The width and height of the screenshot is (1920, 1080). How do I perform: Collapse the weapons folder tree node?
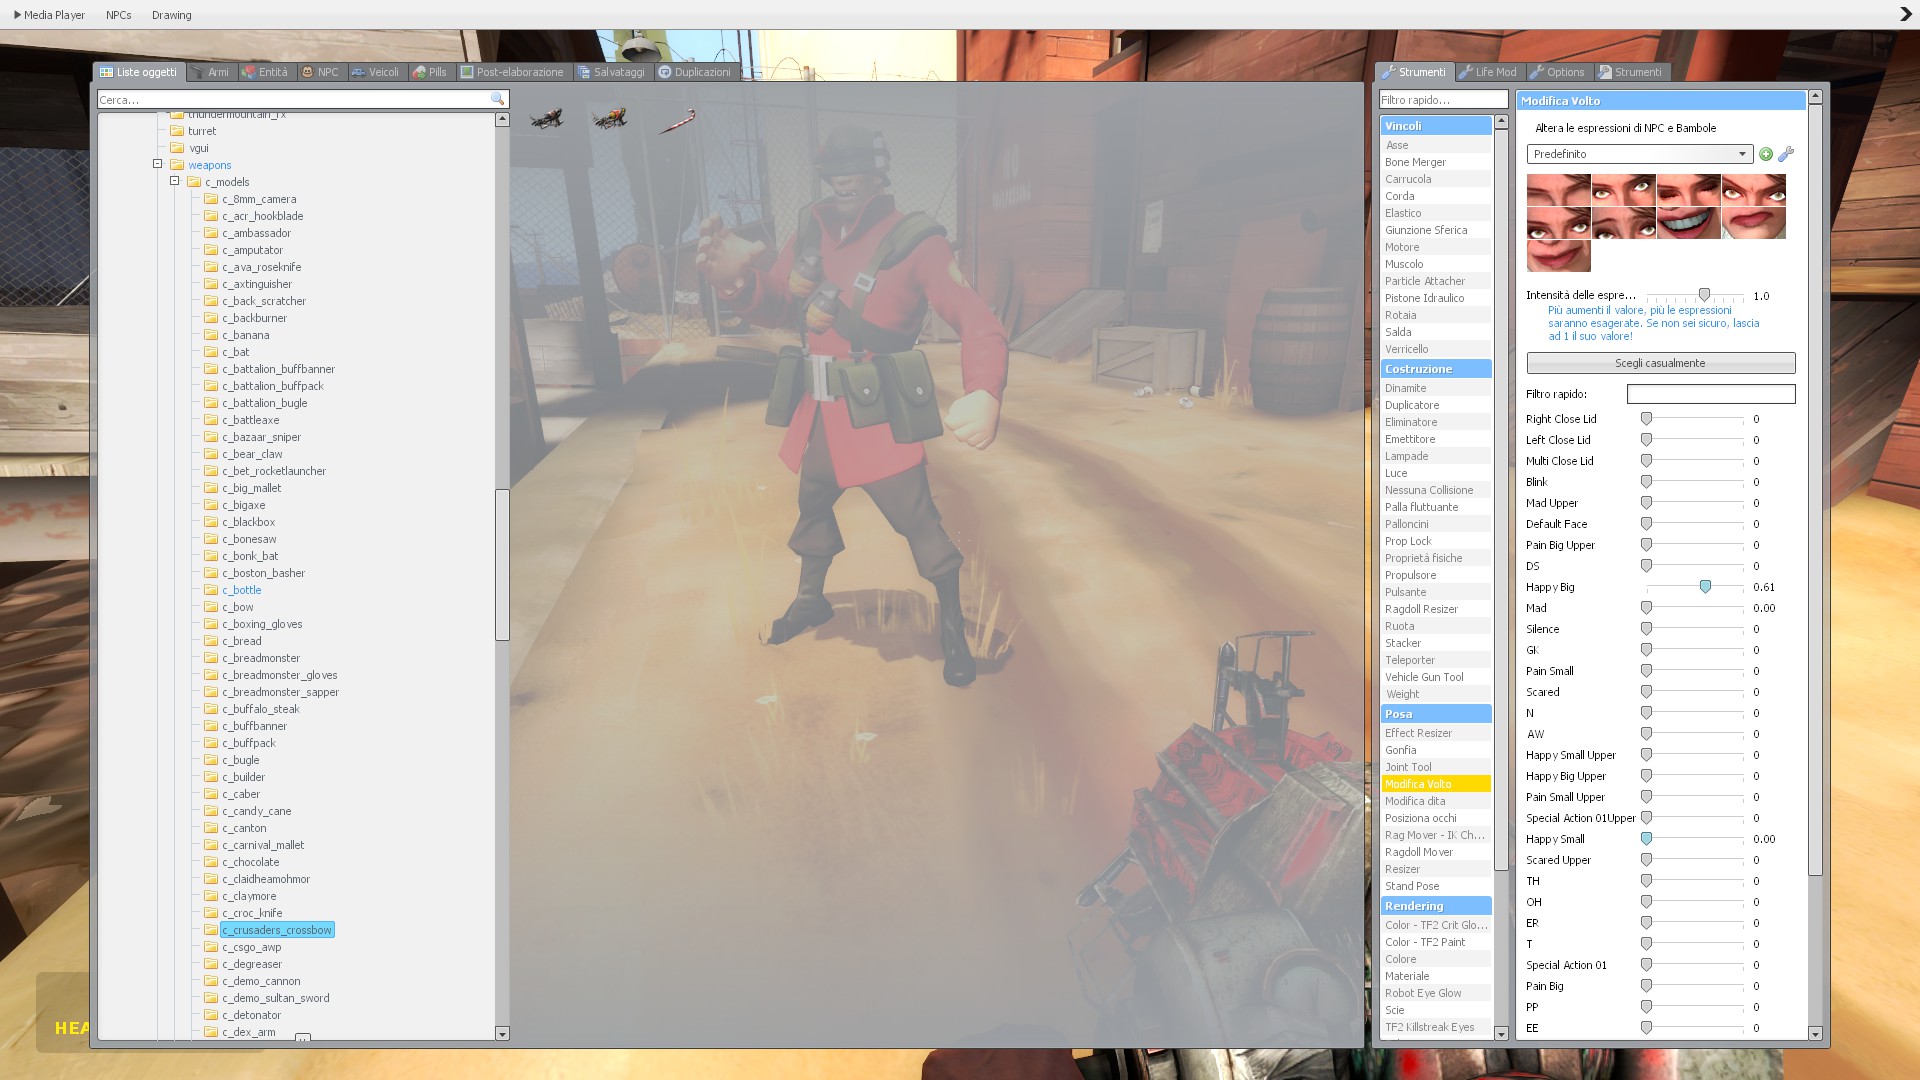coord(158,164)
